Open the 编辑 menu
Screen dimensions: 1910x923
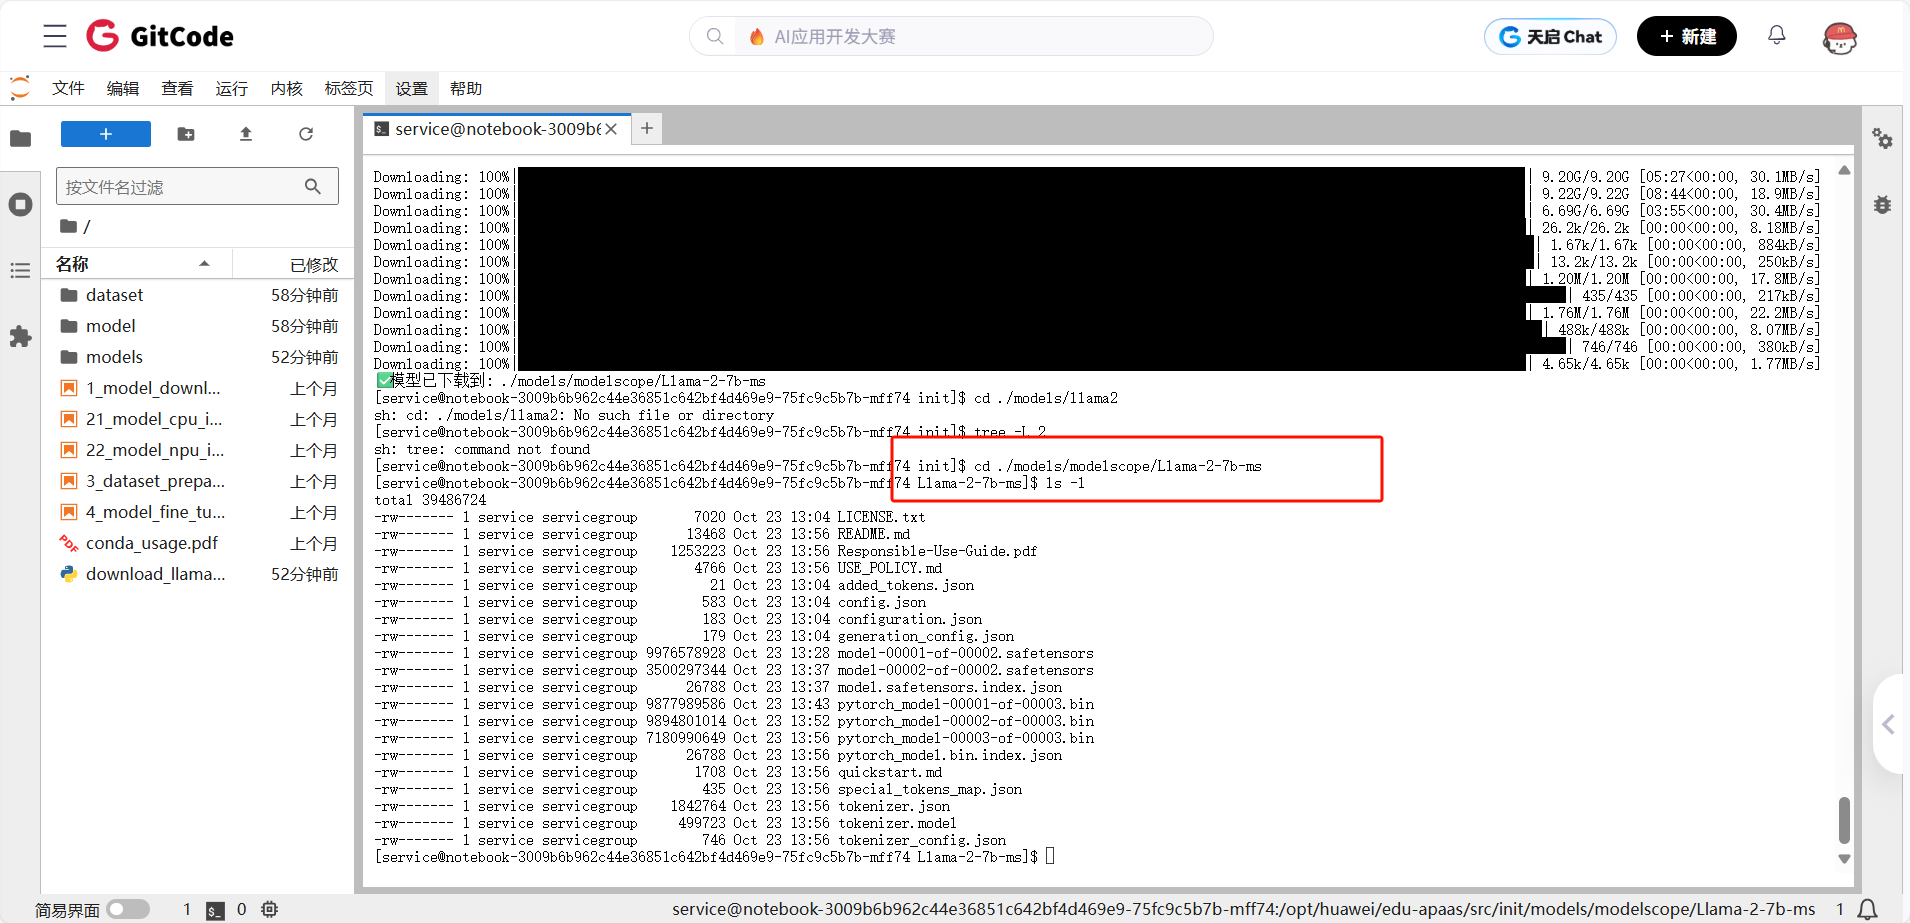coord(123,88)
